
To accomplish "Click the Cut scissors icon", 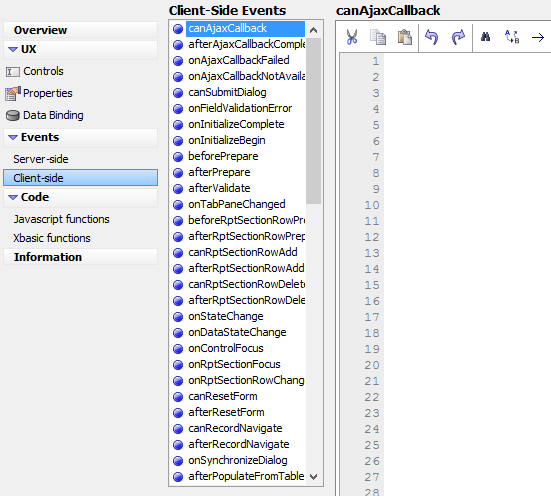I will [x=352, y=37].
